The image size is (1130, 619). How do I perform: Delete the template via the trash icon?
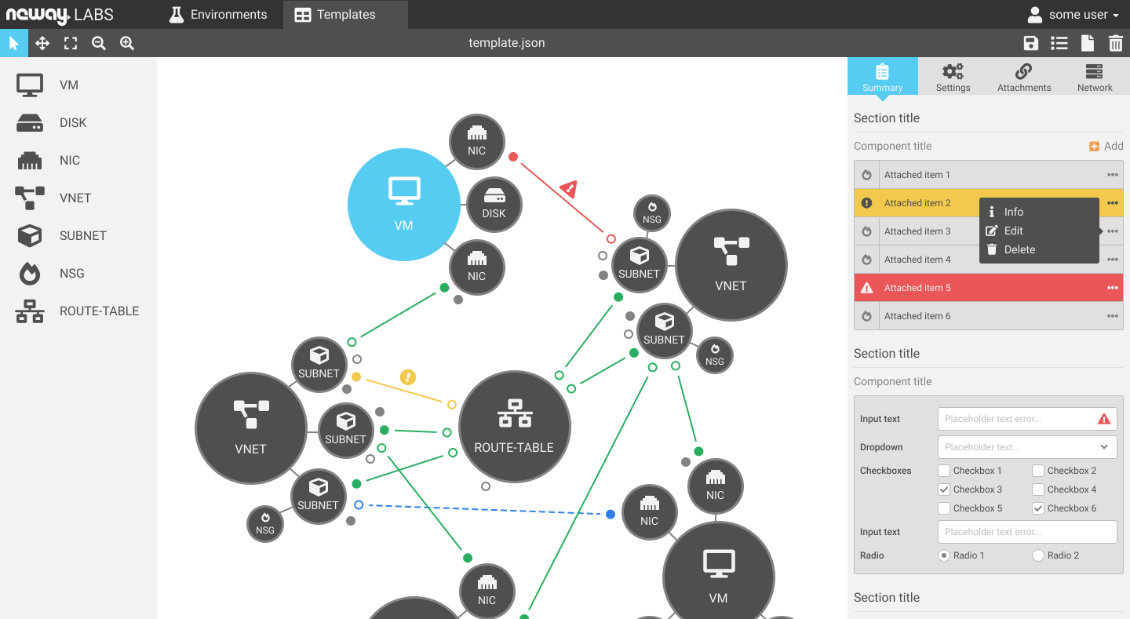tap(1116, 43)
